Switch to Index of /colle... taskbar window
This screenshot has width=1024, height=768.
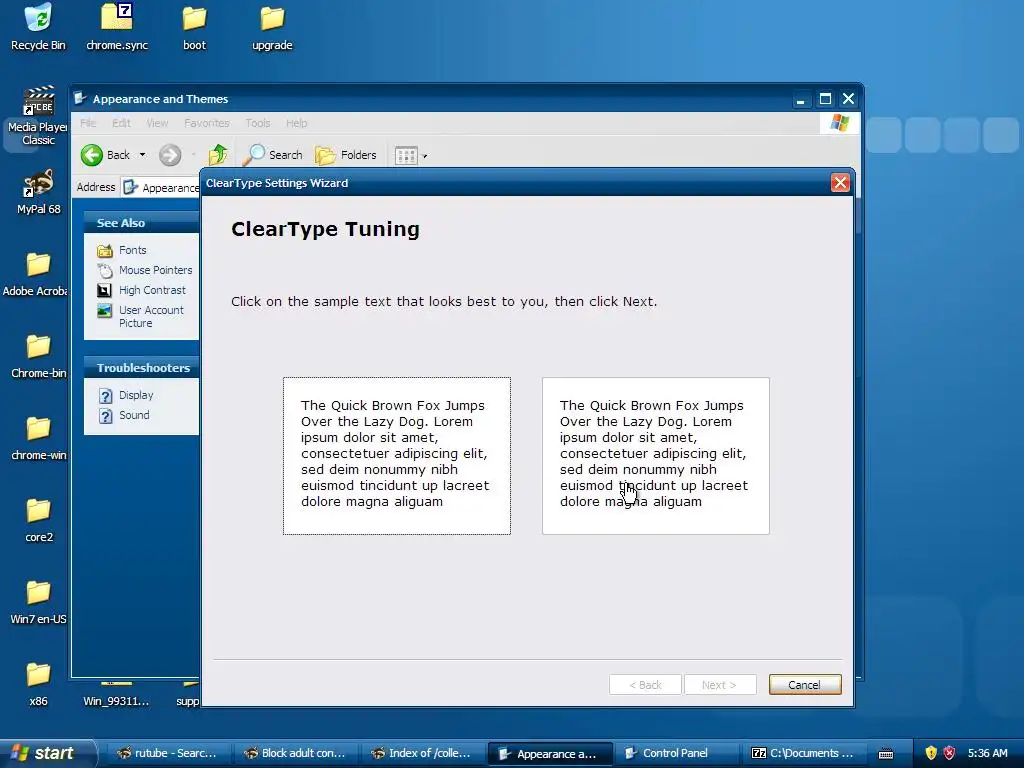click(x=422, y=753)
